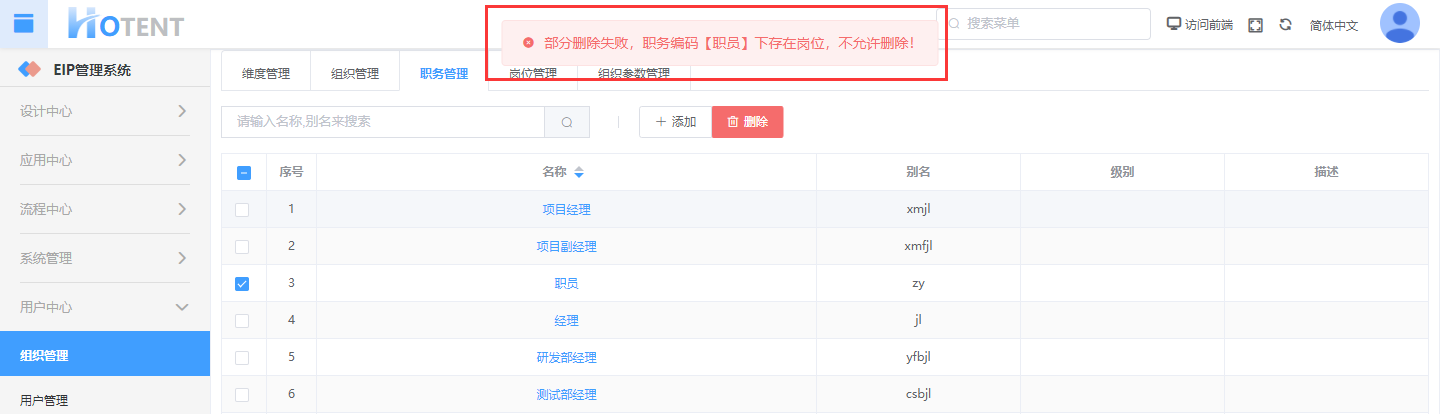Viewport: 1440px width, 414px height.
Task: Check the checkbox for 测试部经理 row
Action: [x=242, y=395]
